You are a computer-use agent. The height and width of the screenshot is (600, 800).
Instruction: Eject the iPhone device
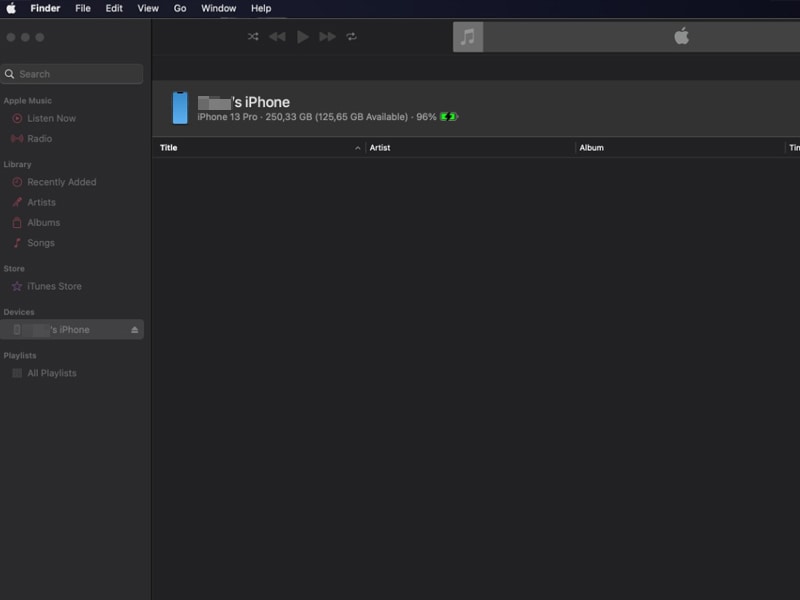[x=135, y=330]
